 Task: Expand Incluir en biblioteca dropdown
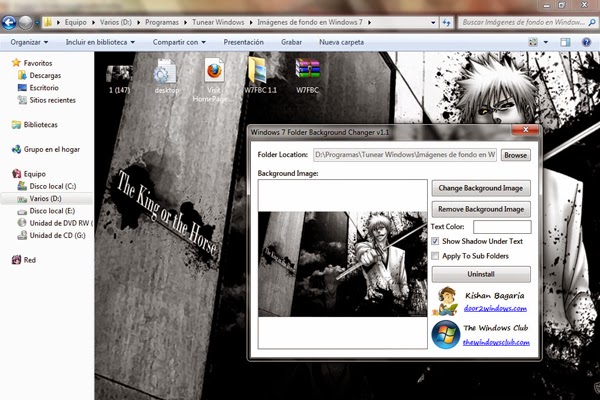coord(100,42)
